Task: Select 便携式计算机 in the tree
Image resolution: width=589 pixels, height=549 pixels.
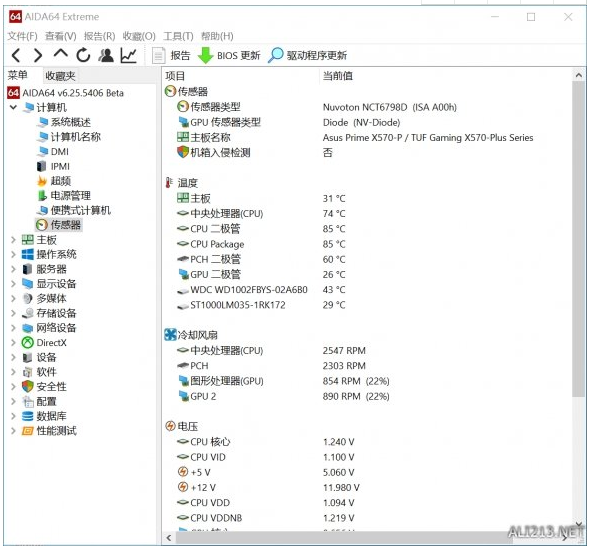Action: click(74, 210)
